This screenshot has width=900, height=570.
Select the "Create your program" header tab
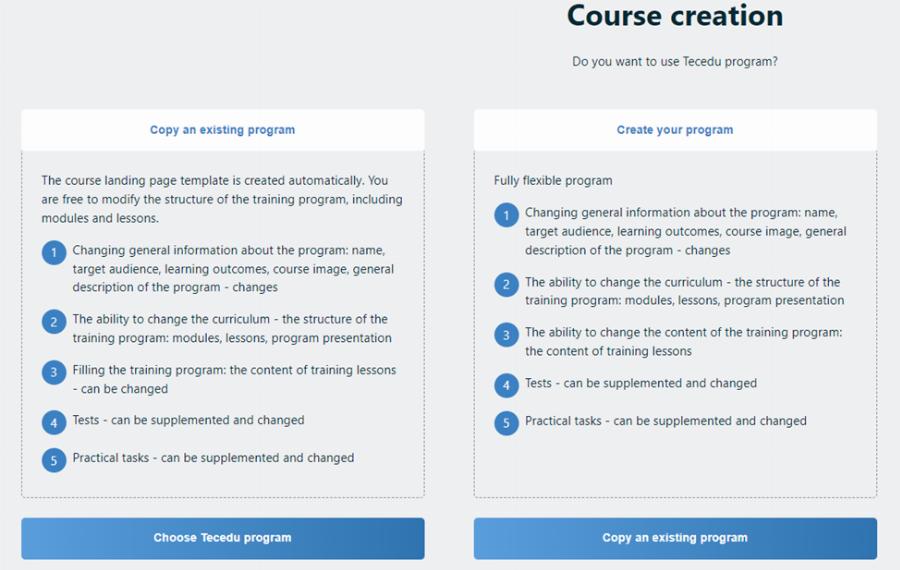click(x=675, y=130)
